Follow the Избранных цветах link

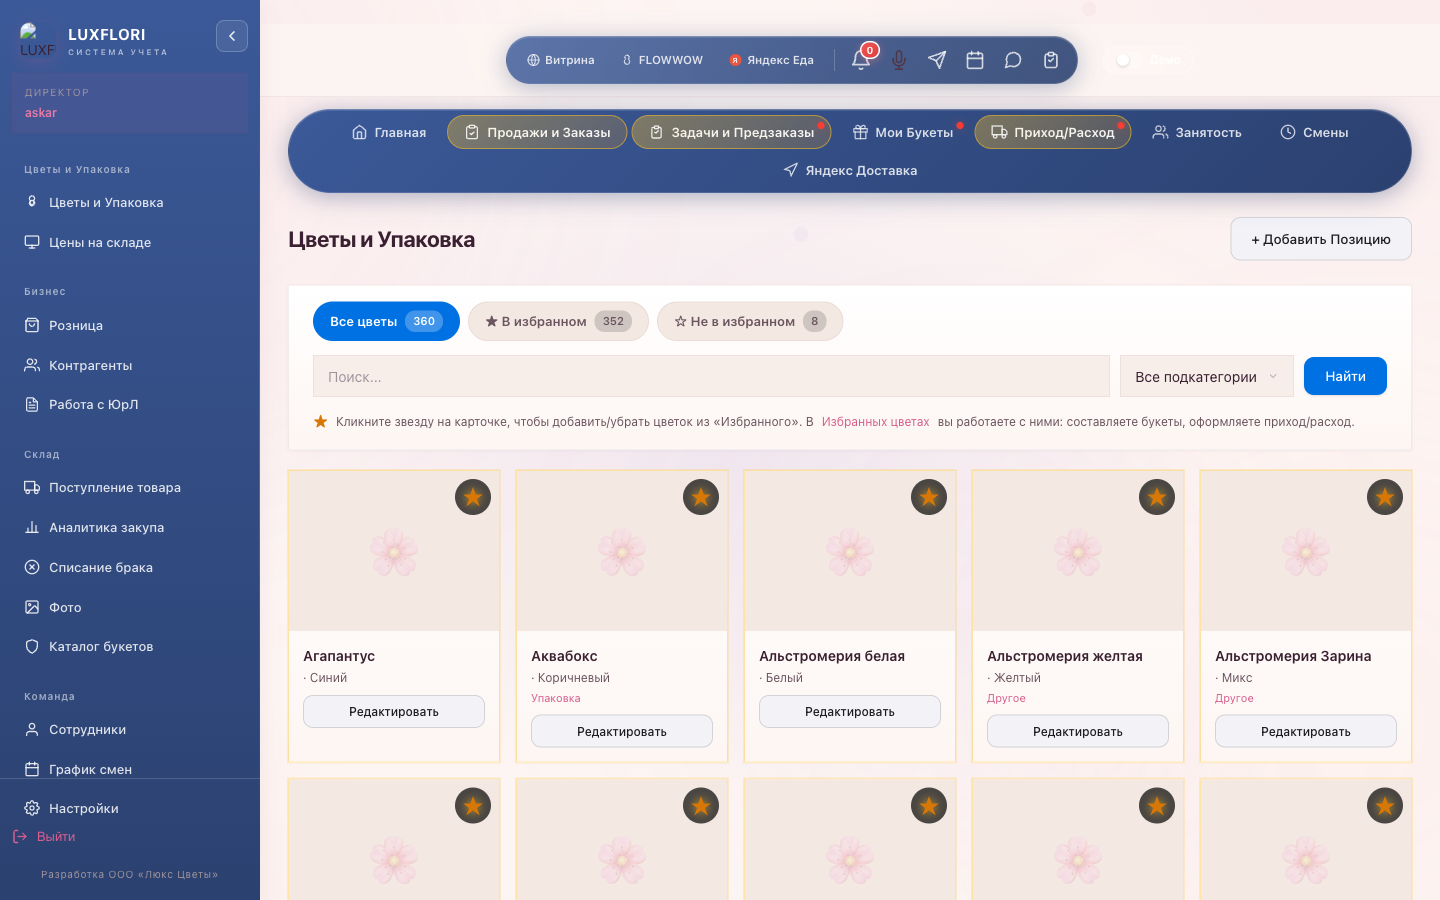tap(875, 422)
